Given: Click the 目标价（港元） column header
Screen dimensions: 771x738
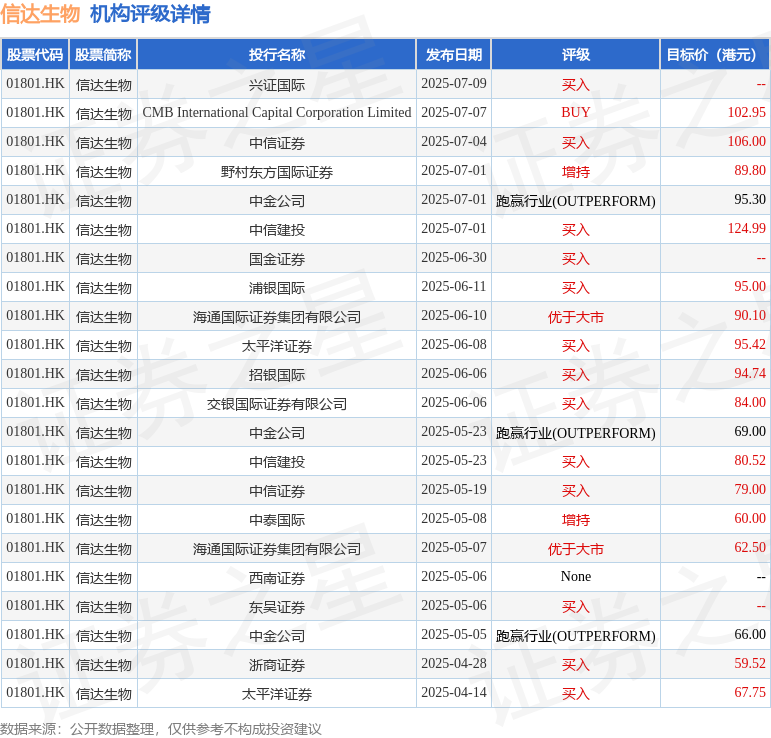Looking at the screenshot, I should [x=715, y=55].
